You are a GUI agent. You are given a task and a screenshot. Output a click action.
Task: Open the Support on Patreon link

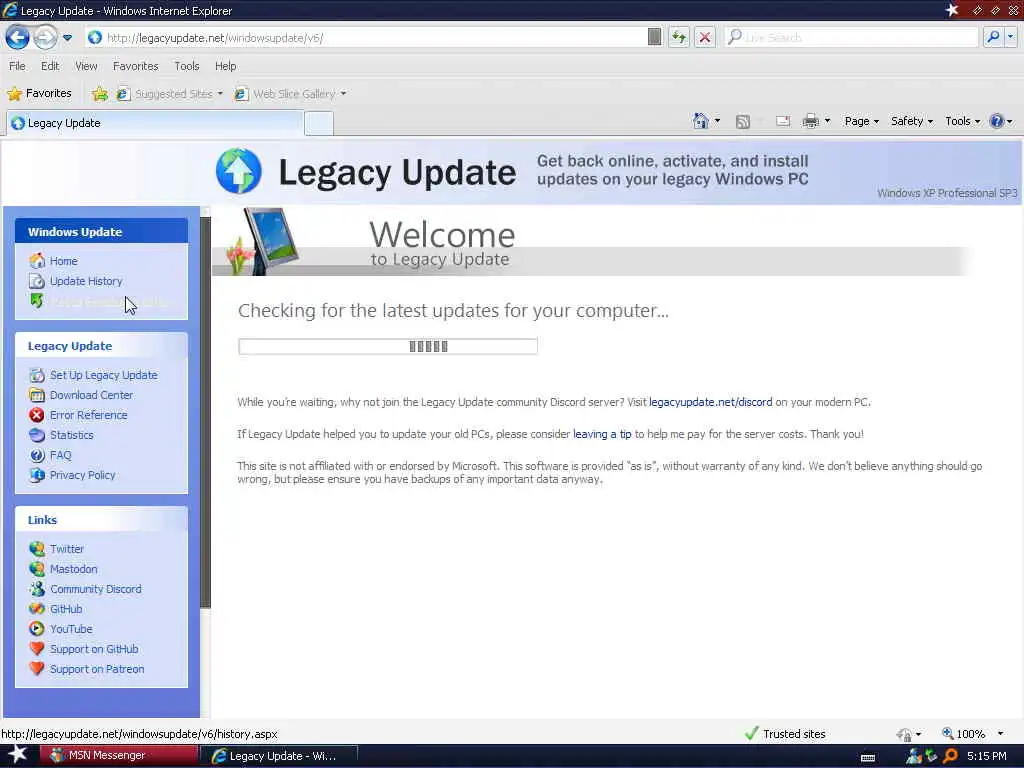(97, 669)
